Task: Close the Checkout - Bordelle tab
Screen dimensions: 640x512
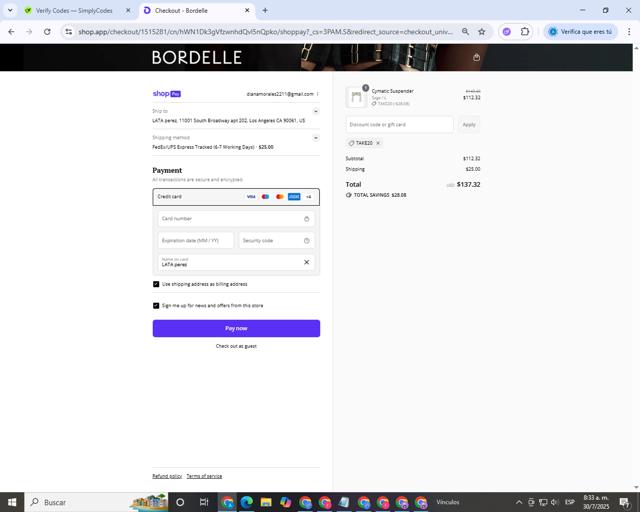Action: tap(247, 11)
